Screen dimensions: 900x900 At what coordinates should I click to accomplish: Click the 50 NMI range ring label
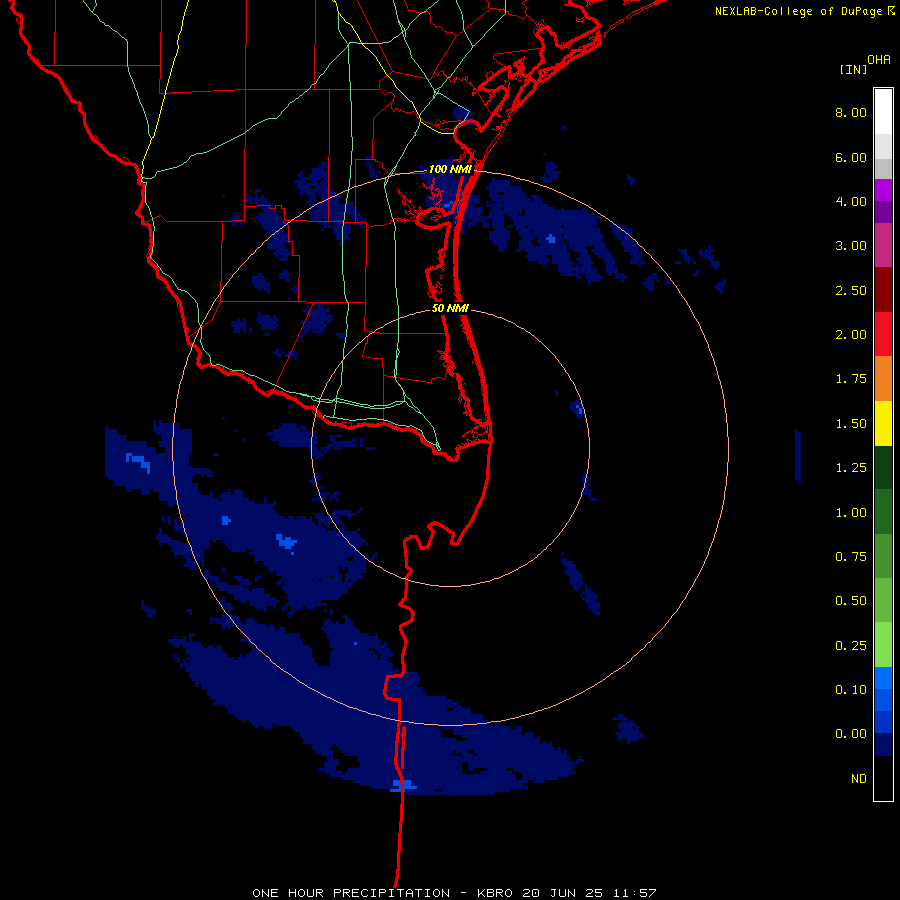click(450, 308)
